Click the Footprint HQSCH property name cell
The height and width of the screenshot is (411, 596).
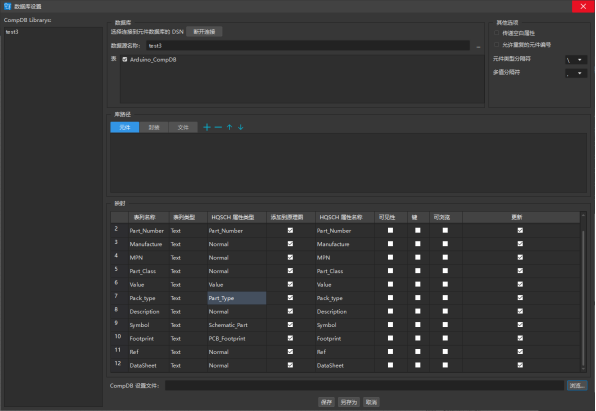point(345,338)
